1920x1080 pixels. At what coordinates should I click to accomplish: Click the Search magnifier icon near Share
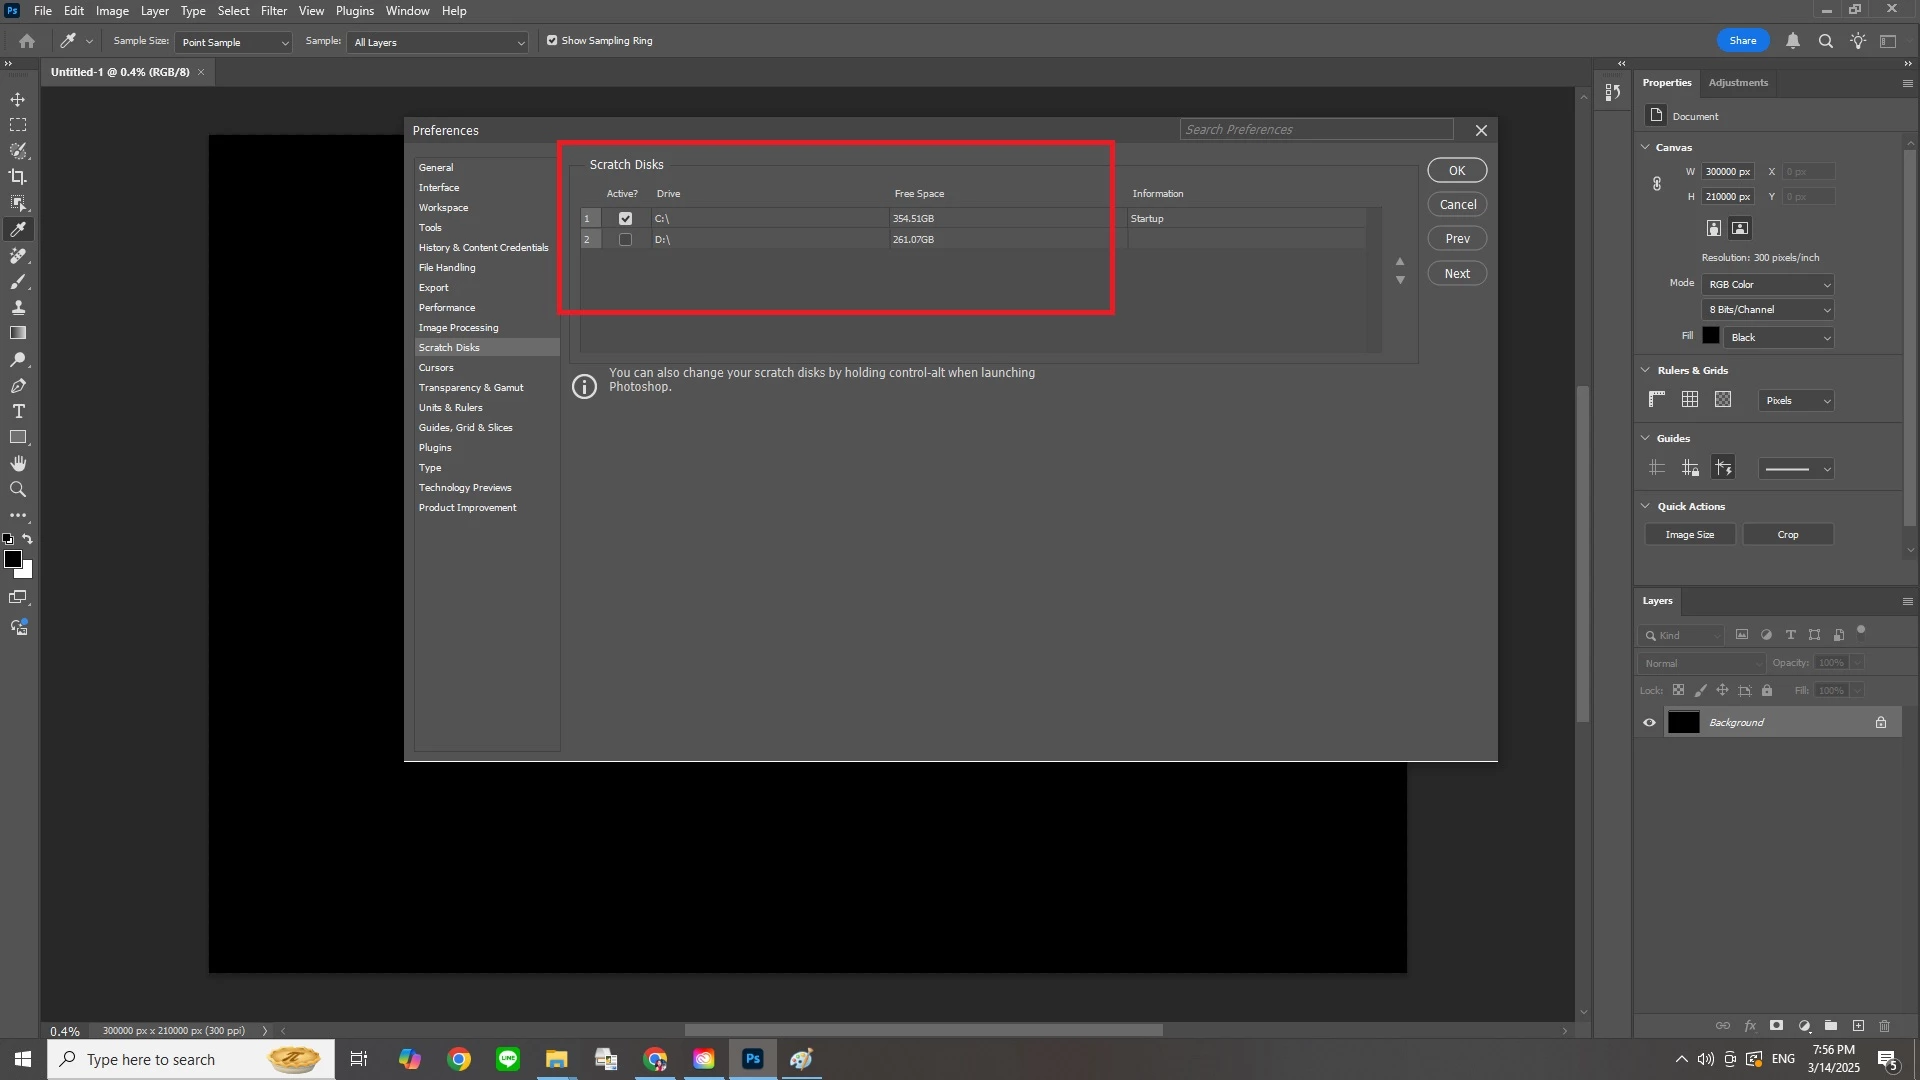(x=1826, y=41)
